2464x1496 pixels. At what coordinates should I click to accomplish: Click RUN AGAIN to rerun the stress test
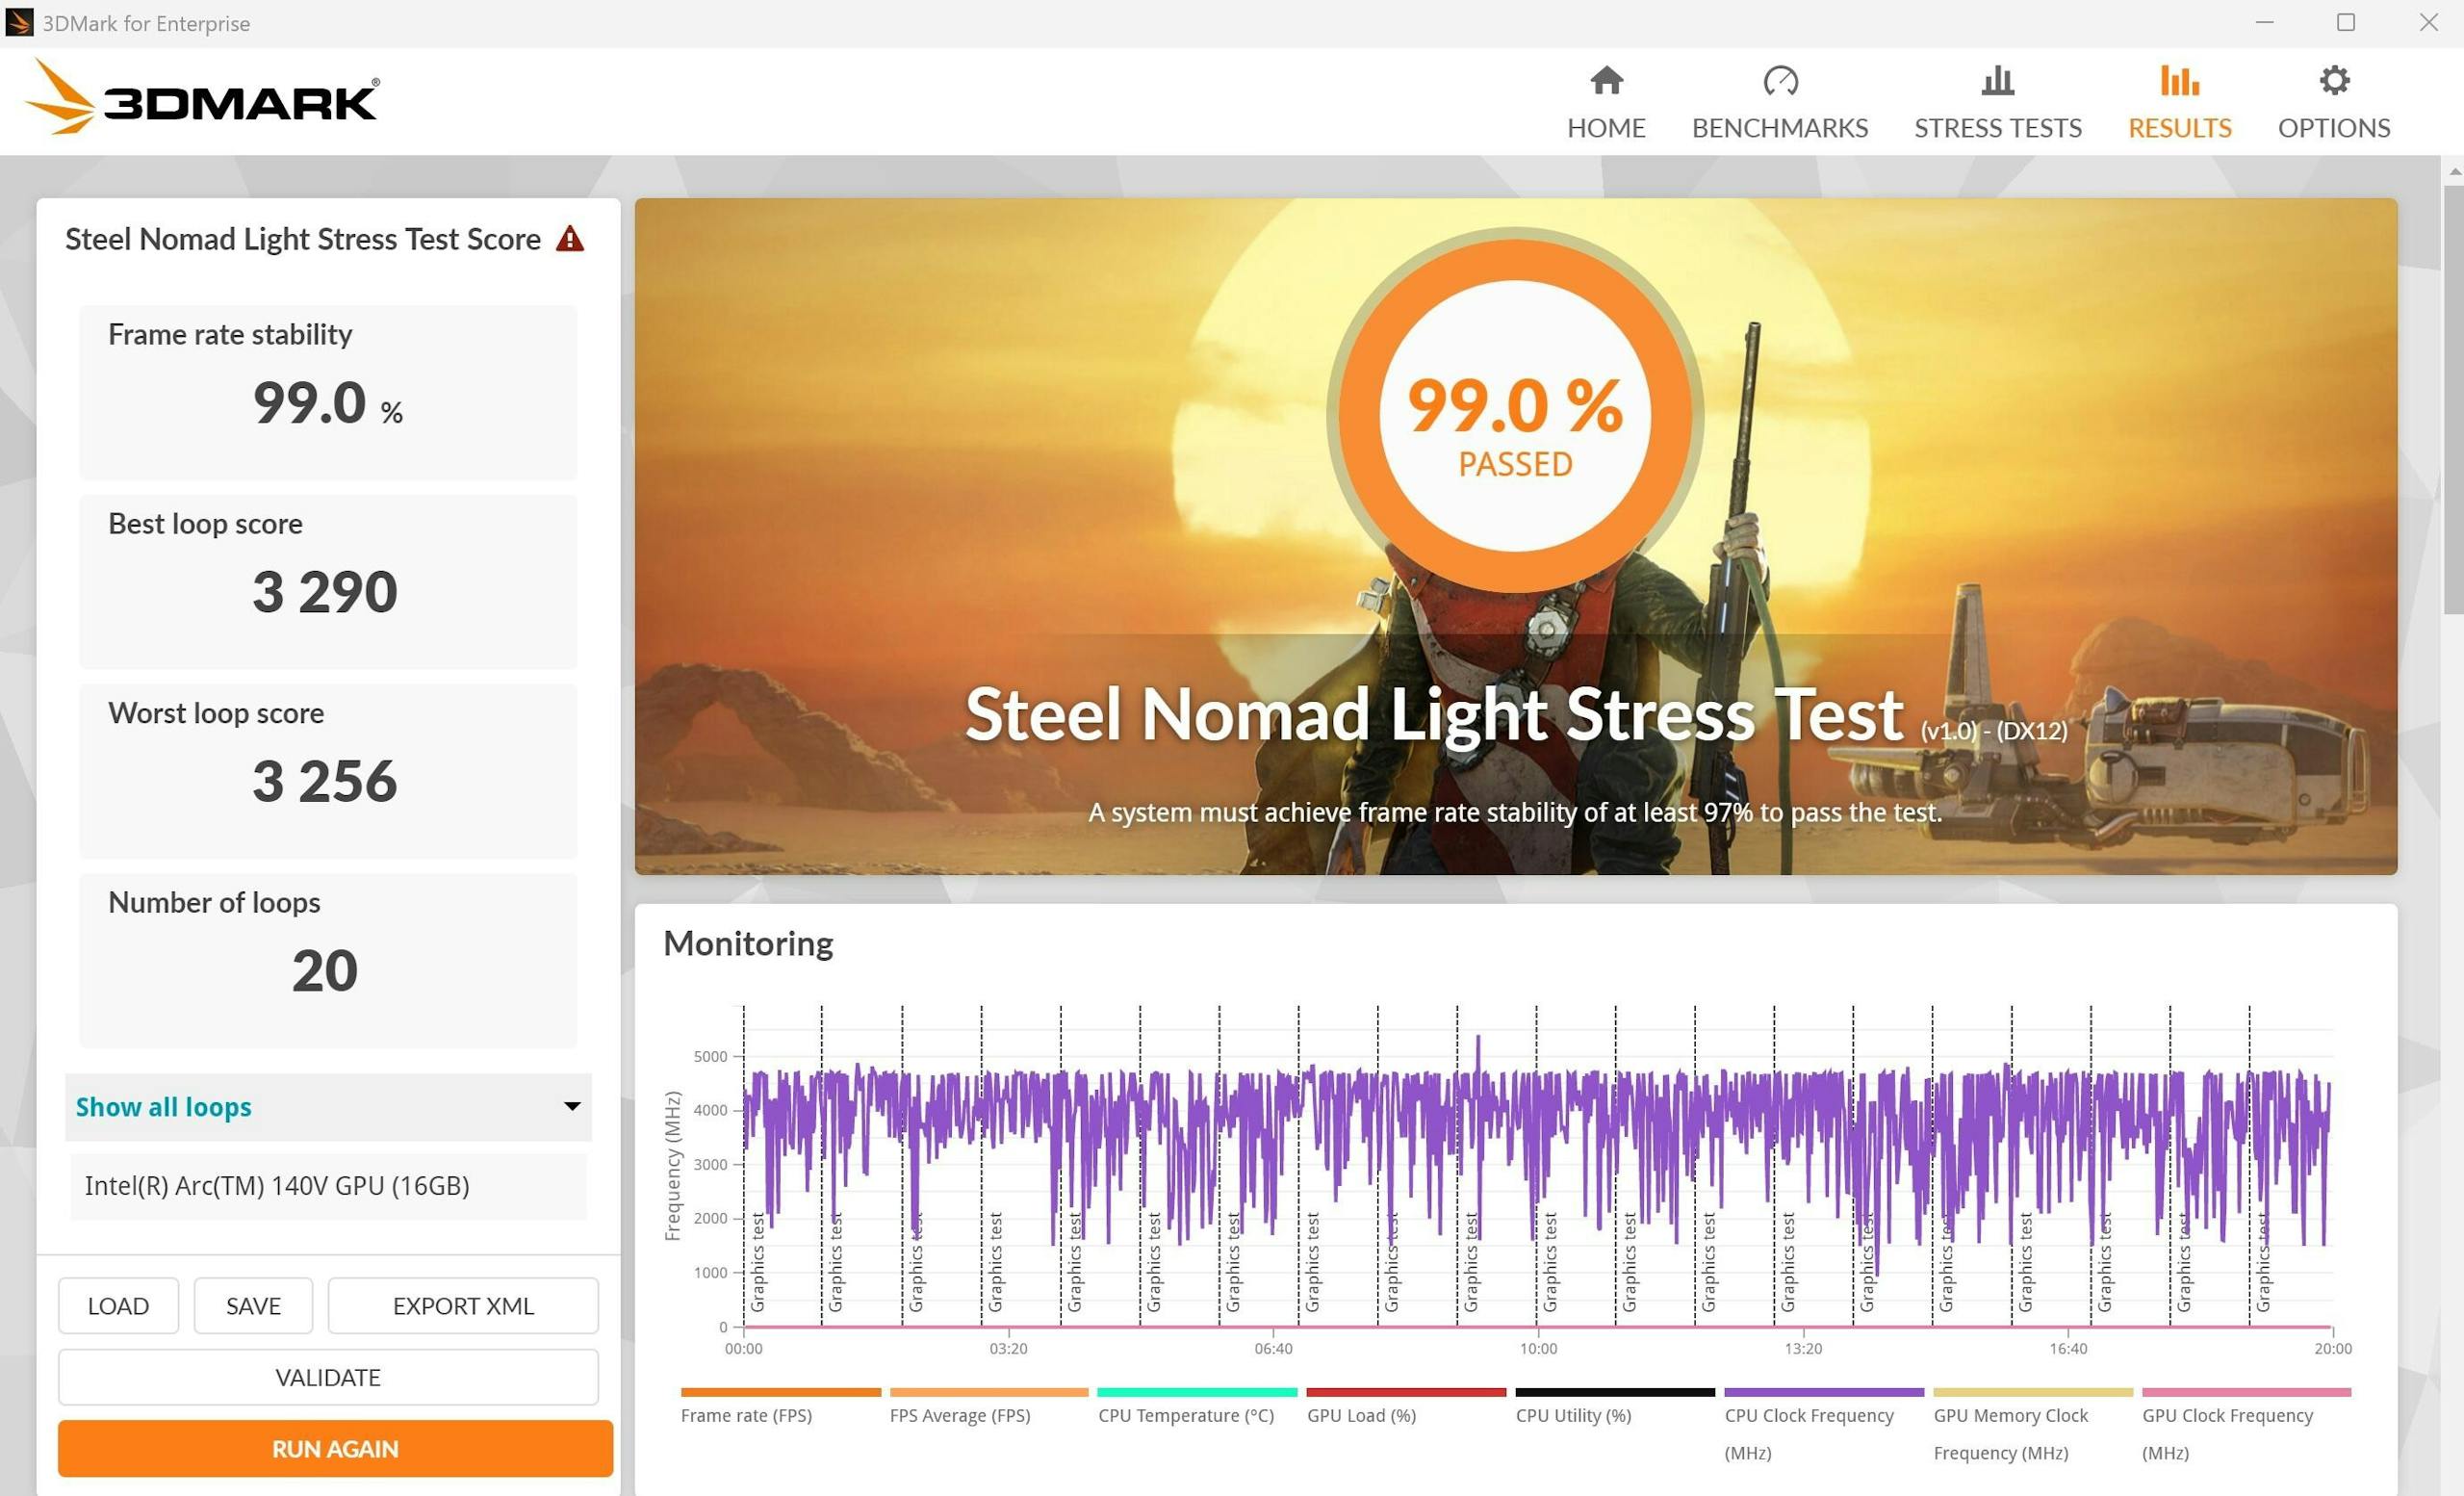coord(335,1448)
